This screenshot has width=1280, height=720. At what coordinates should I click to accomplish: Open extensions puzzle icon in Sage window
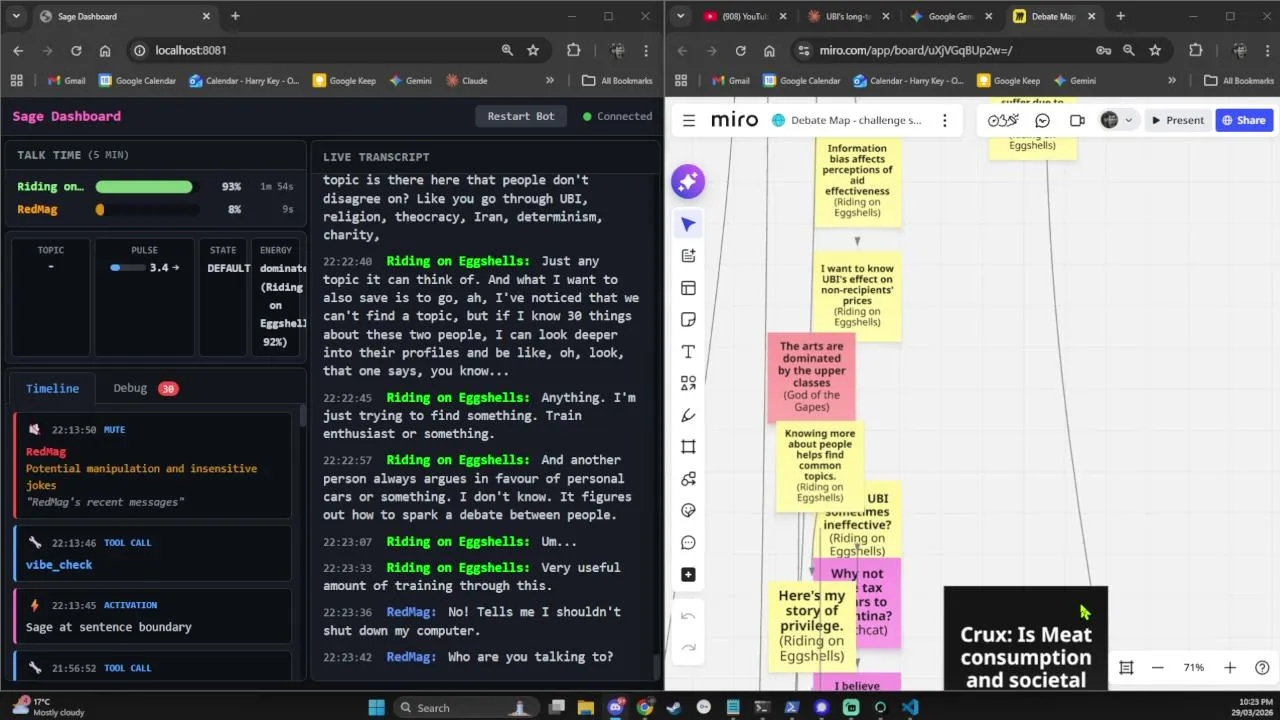pyautogui.click(x=573, y=50)
